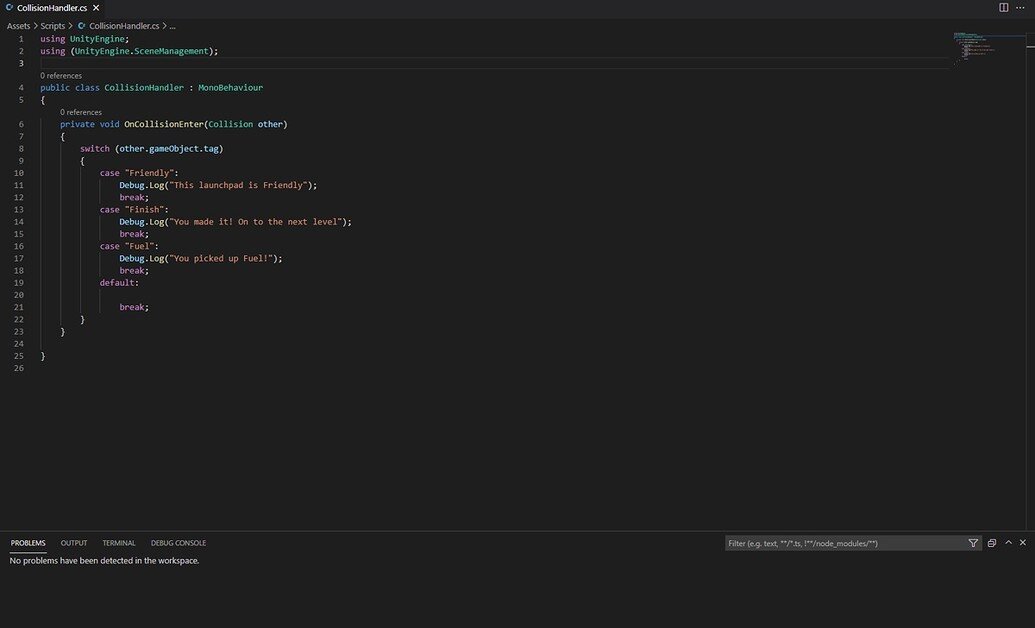Open the Debug Console tab
This screenshot has height=628, width=1035.
coord(178,543)
